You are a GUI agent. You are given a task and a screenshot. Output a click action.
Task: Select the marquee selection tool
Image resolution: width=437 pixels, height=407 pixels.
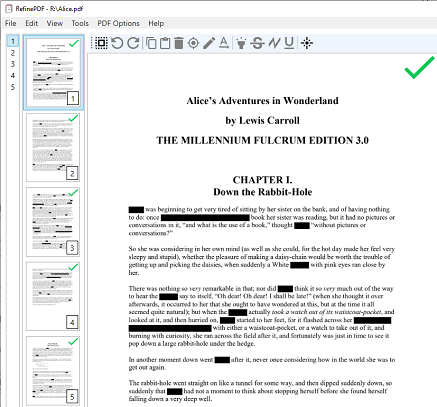click(101, 43)
